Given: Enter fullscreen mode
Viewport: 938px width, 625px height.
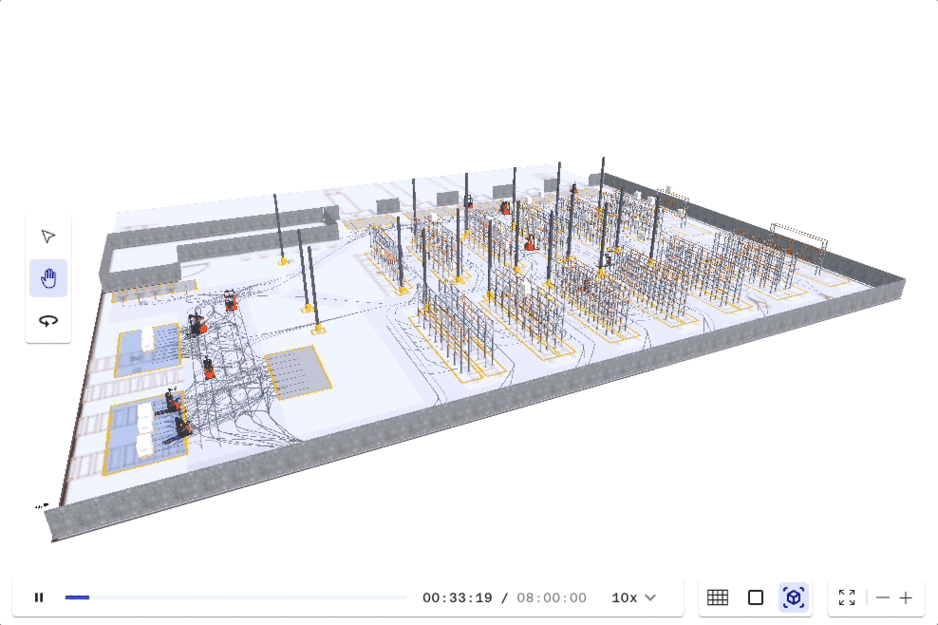Looking at the screenshot, I should click(x=846, y=597).
